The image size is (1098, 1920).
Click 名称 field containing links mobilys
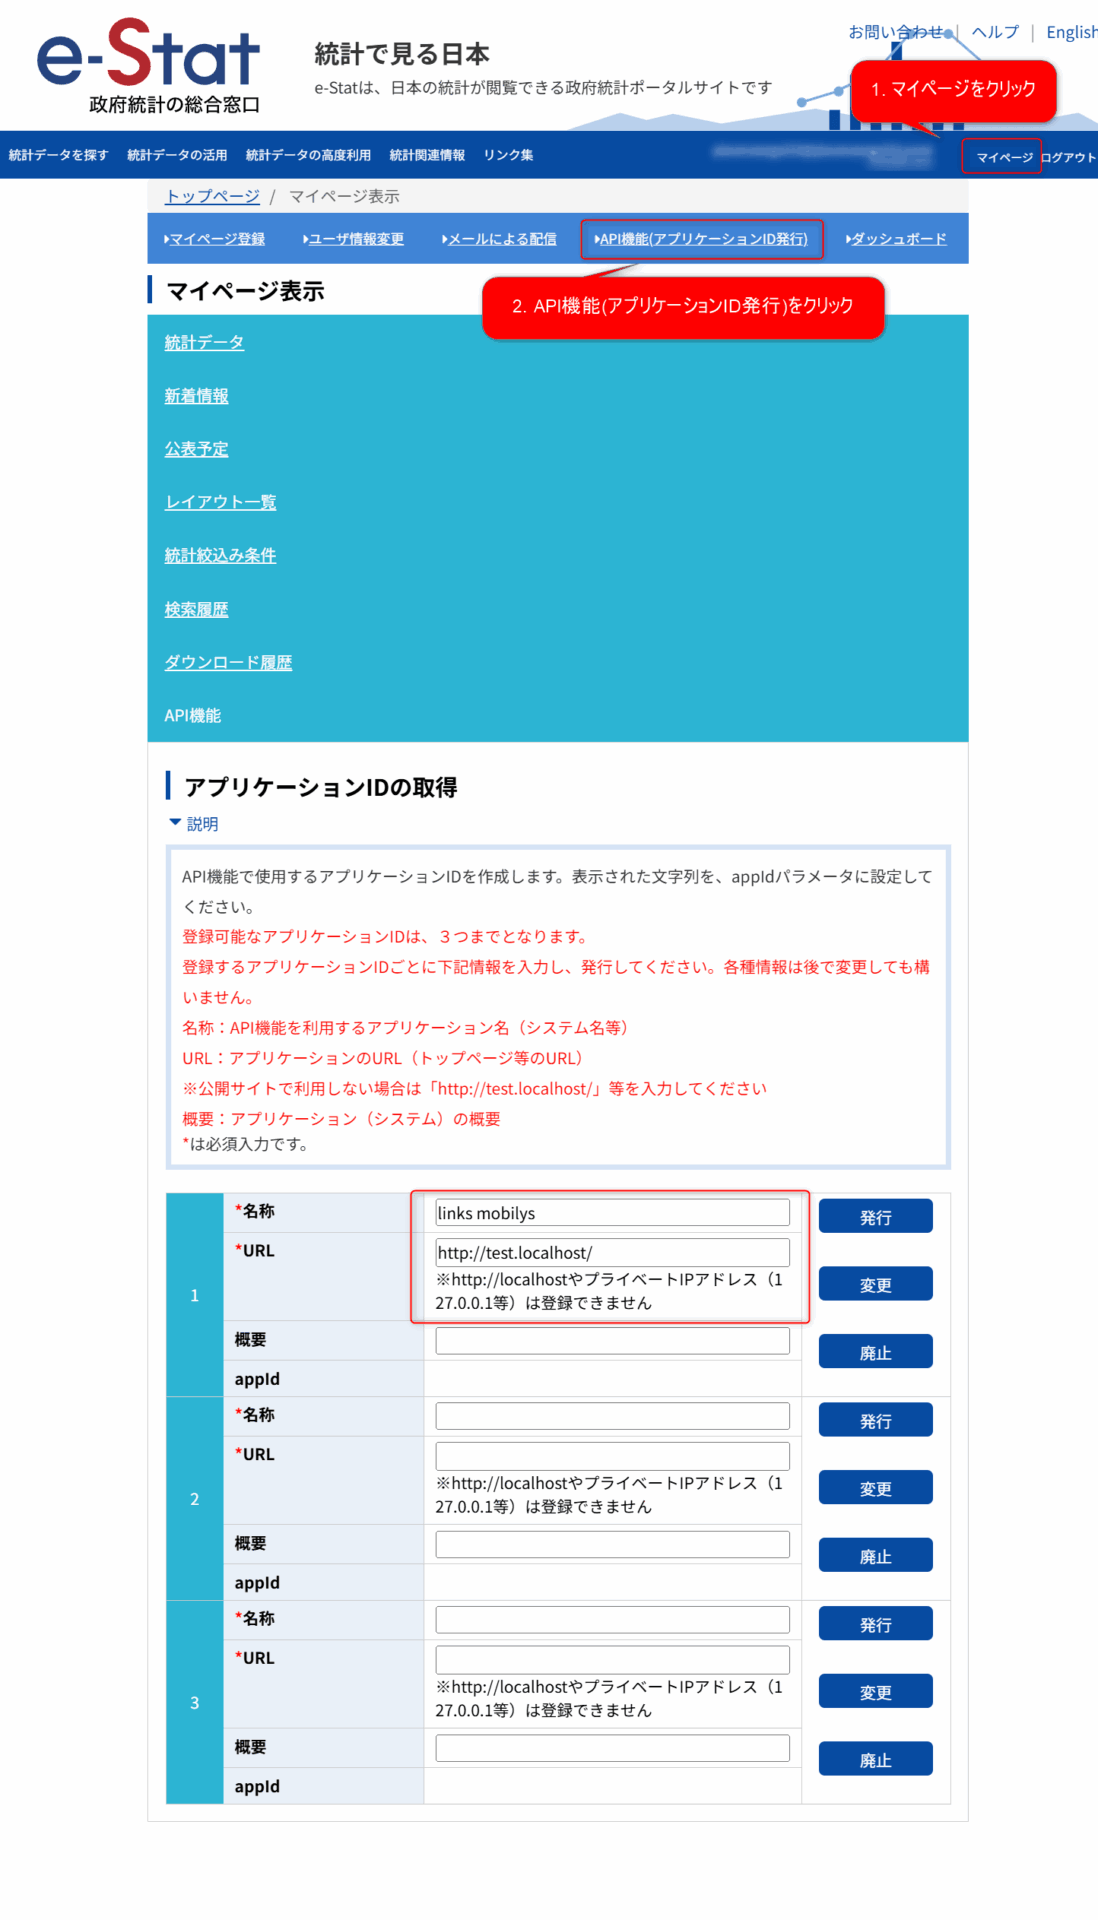click(612, 1213)
